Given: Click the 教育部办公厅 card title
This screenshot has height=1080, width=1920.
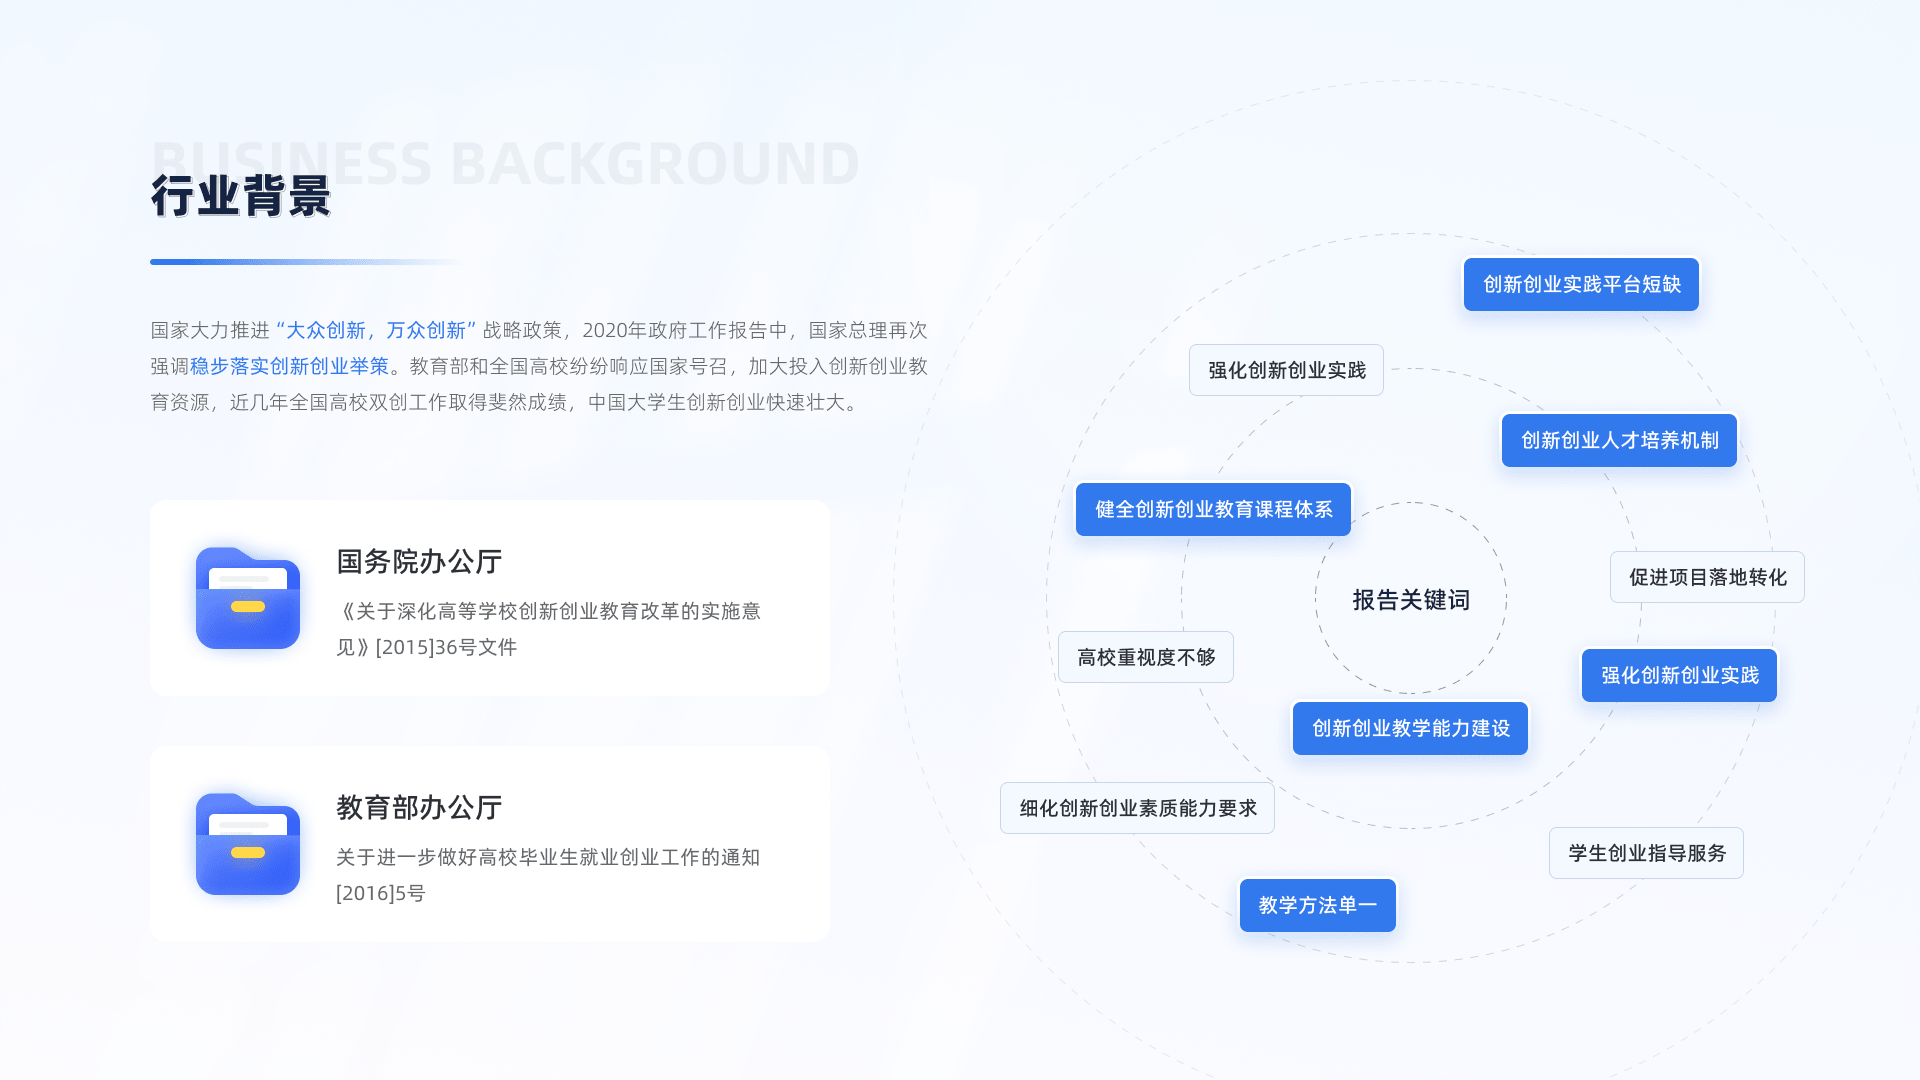Looking at the screenshot, I should click(419, 808).
